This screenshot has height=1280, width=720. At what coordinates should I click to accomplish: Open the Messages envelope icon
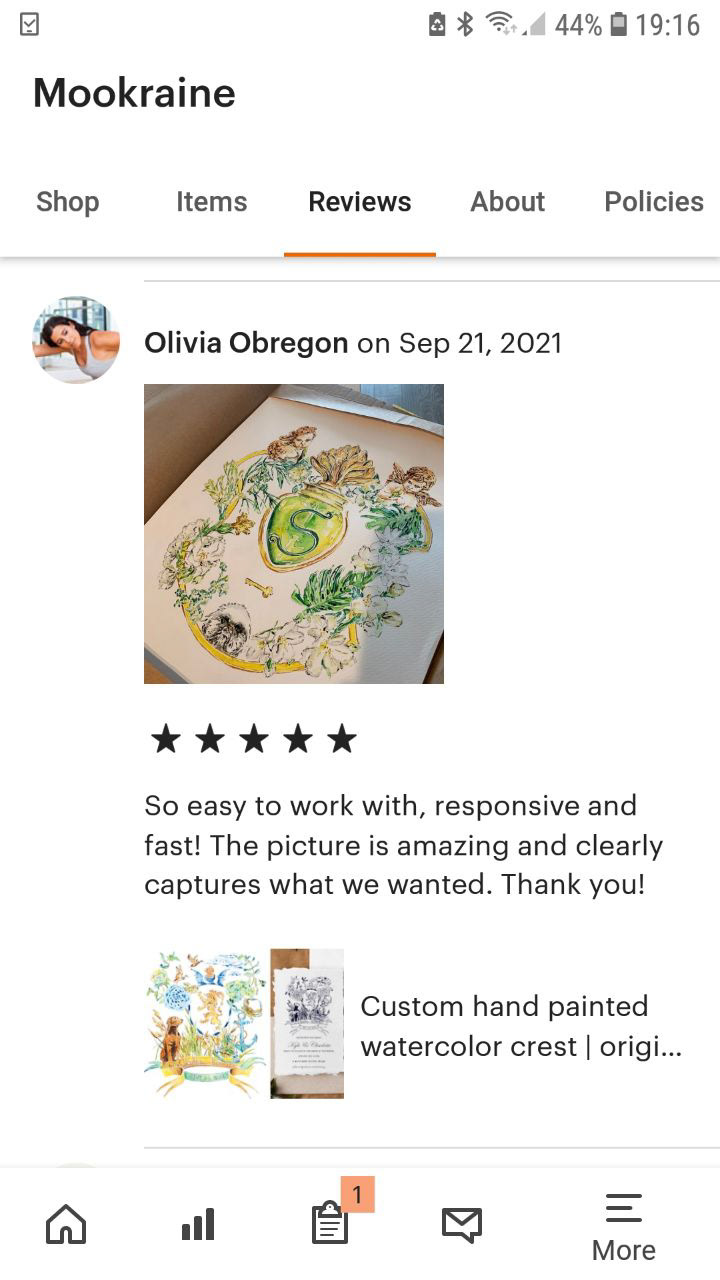coord(462,1225)
